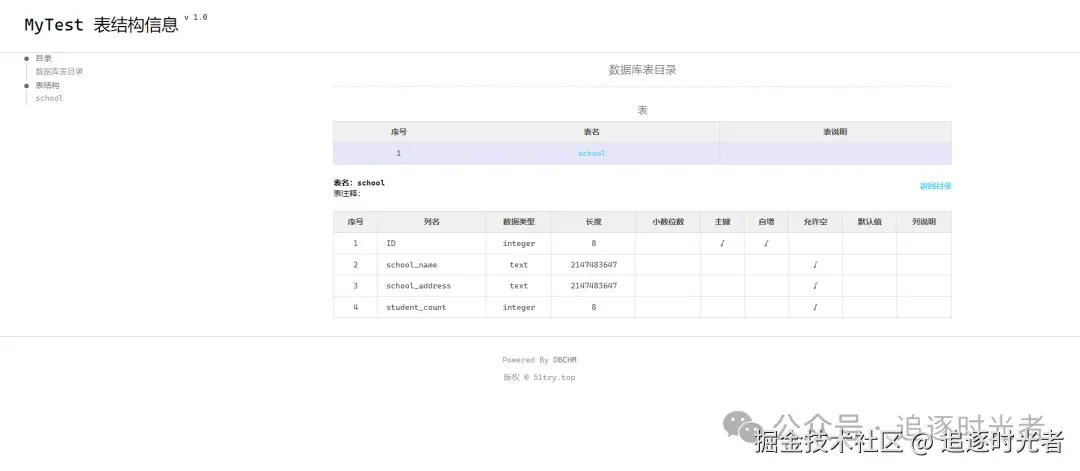This screenshot has width=1080, height=471.
Task: Click the 列说明 column header
Action: (924, 222)
